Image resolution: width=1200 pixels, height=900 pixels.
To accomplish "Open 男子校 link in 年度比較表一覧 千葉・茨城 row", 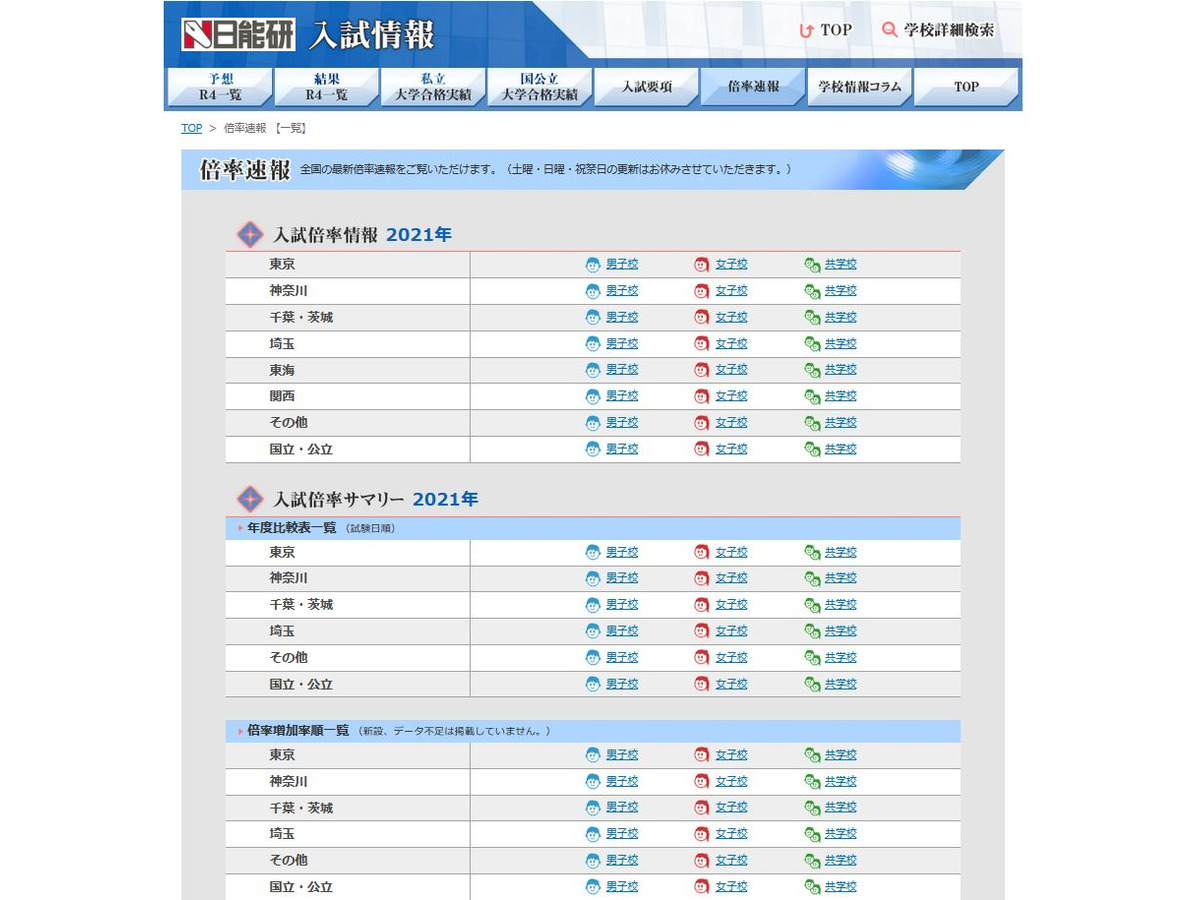I will [x=622, y=605].
